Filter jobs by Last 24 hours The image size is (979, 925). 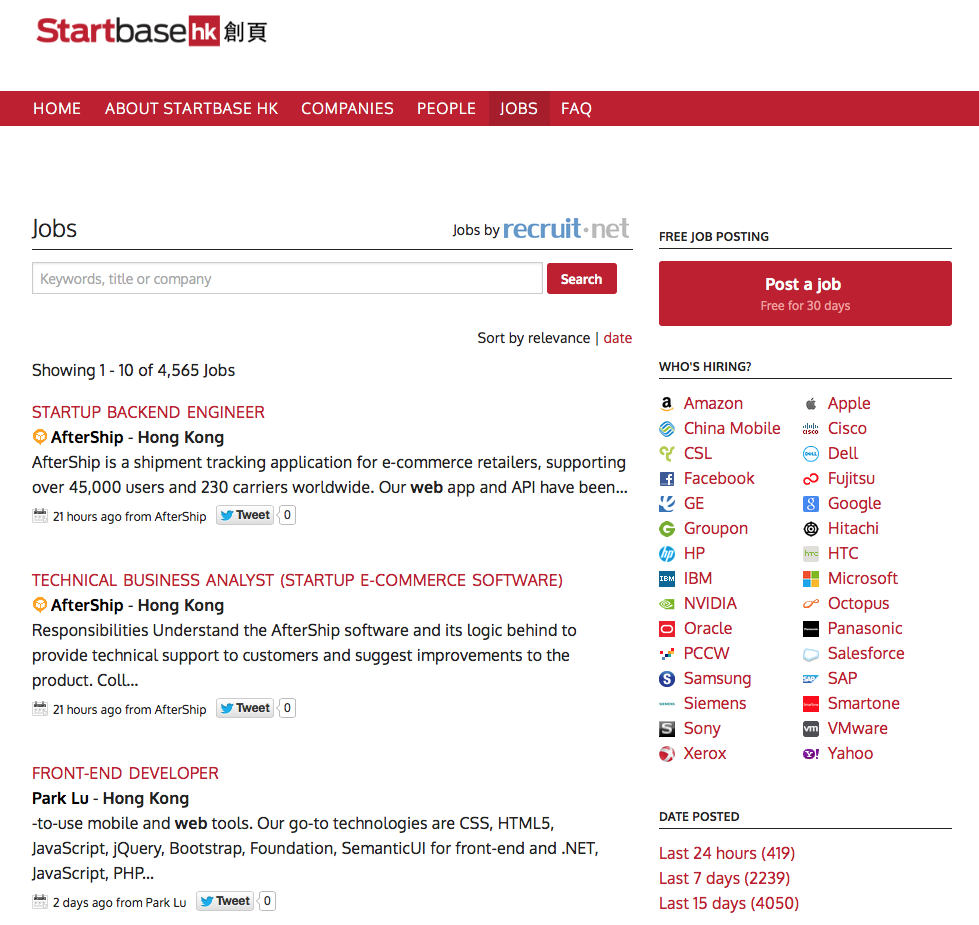(x=727, y=853)
